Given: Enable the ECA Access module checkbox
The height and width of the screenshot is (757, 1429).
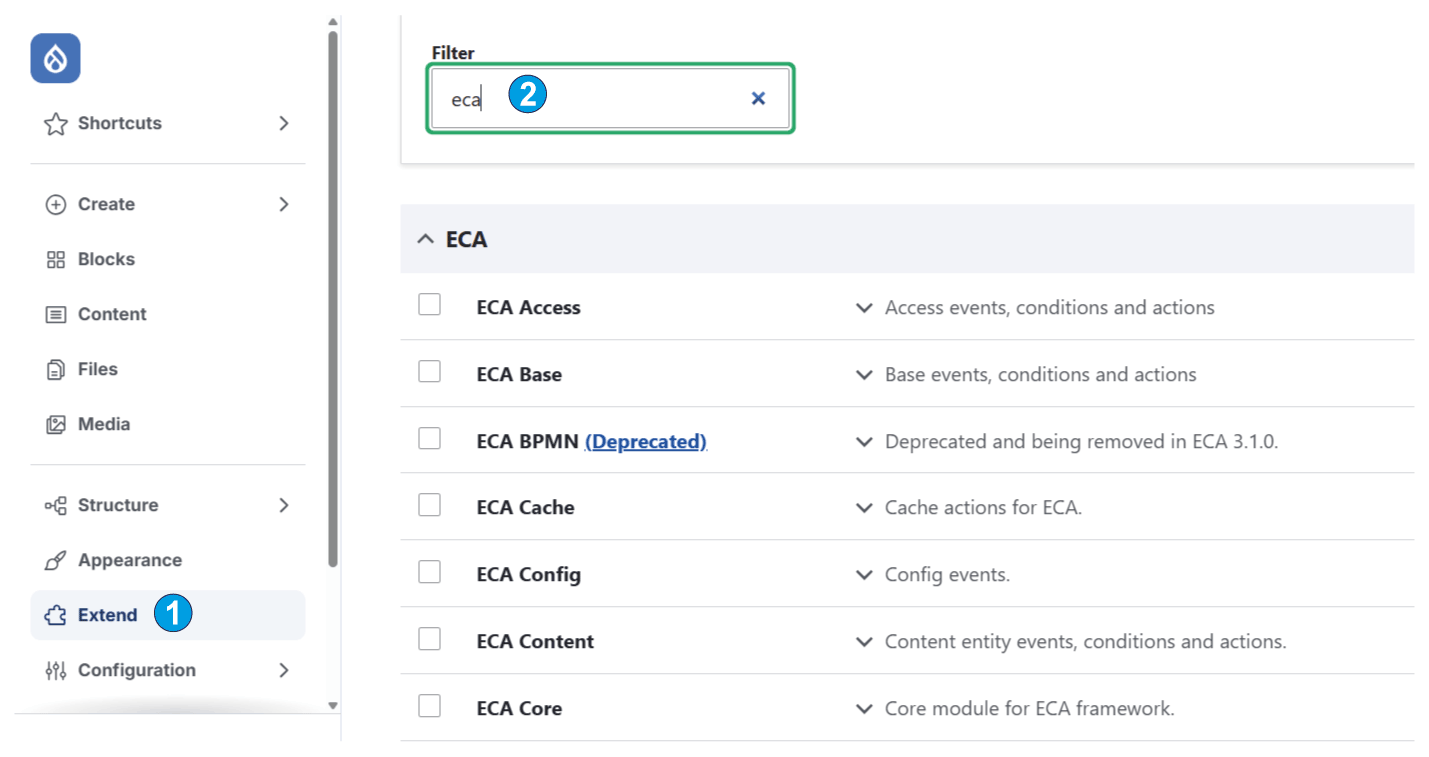Looking at the screenshot, I should (429, 305).
